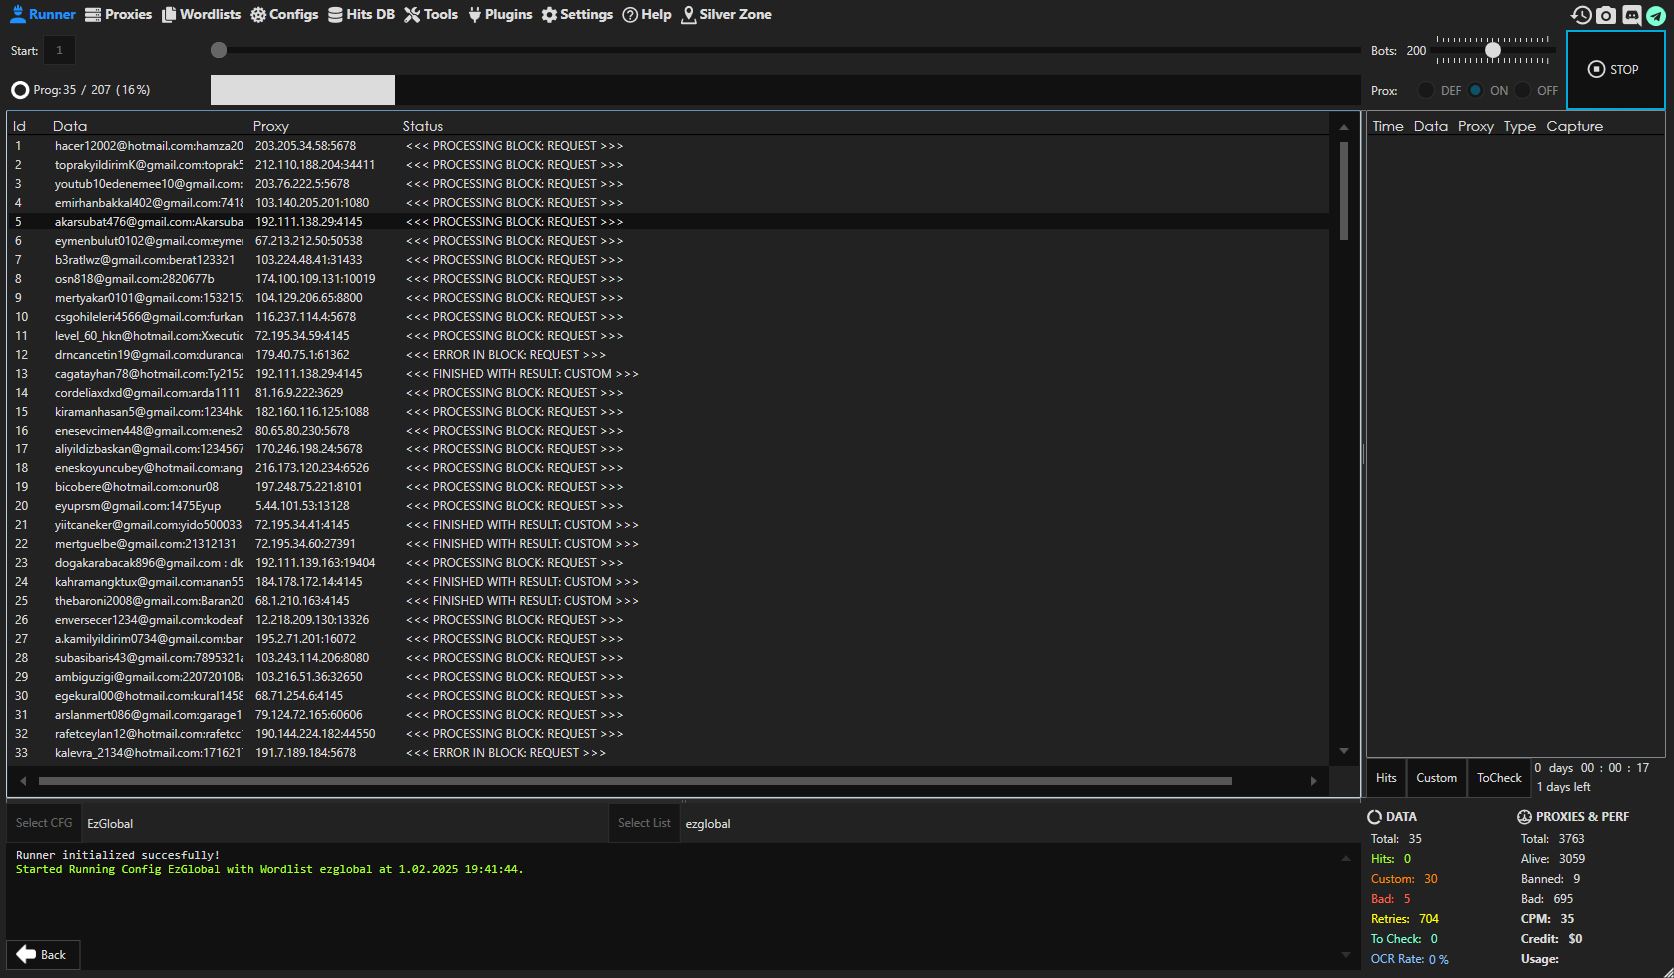This screenshot has height=978, width=1674.
Task: Click the Proxy column header in the runner list
Action: (271, 126)
